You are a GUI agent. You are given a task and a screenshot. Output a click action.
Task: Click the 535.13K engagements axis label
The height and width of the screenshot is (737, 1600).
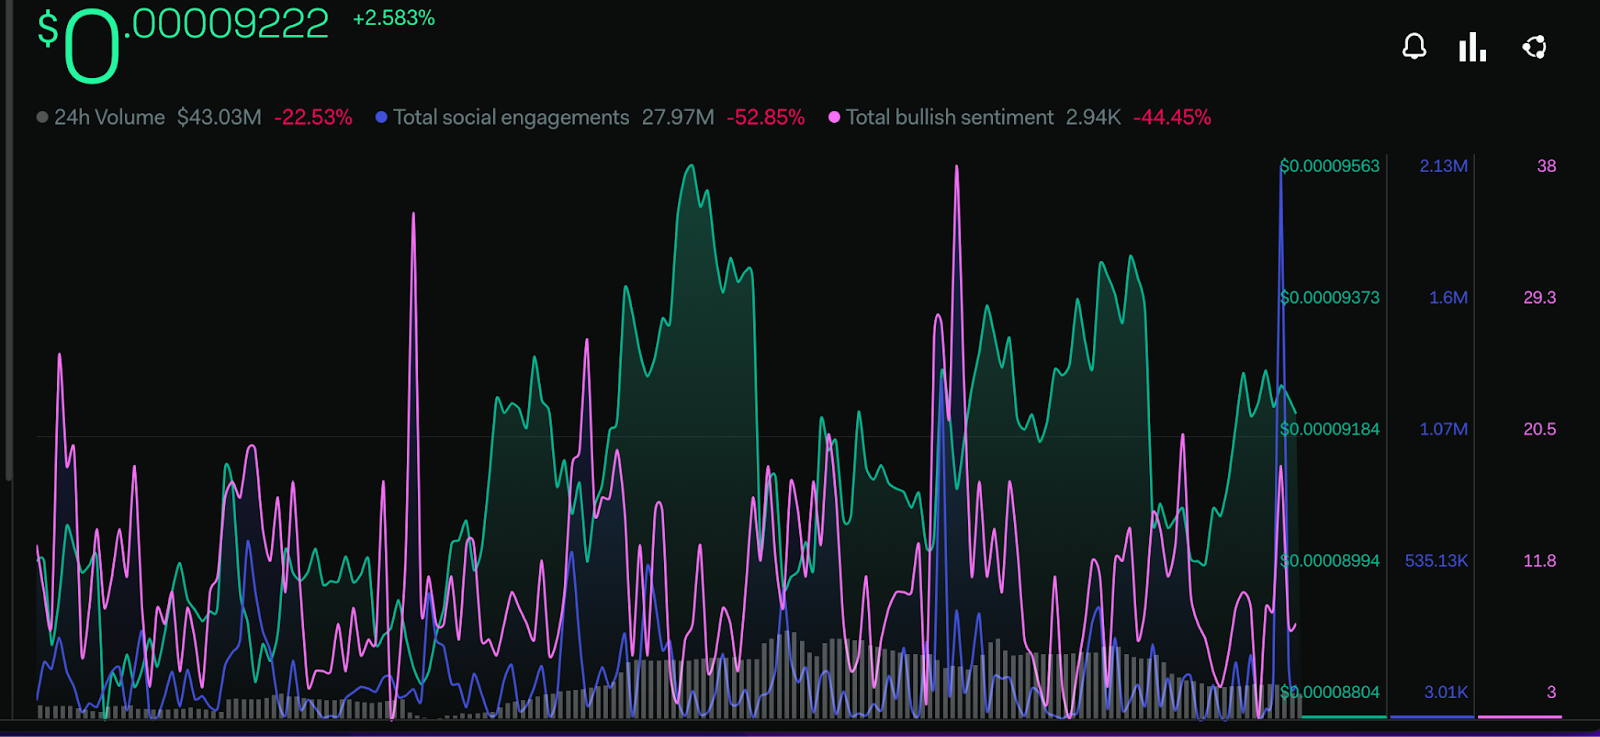click(x=1436, y=561)
